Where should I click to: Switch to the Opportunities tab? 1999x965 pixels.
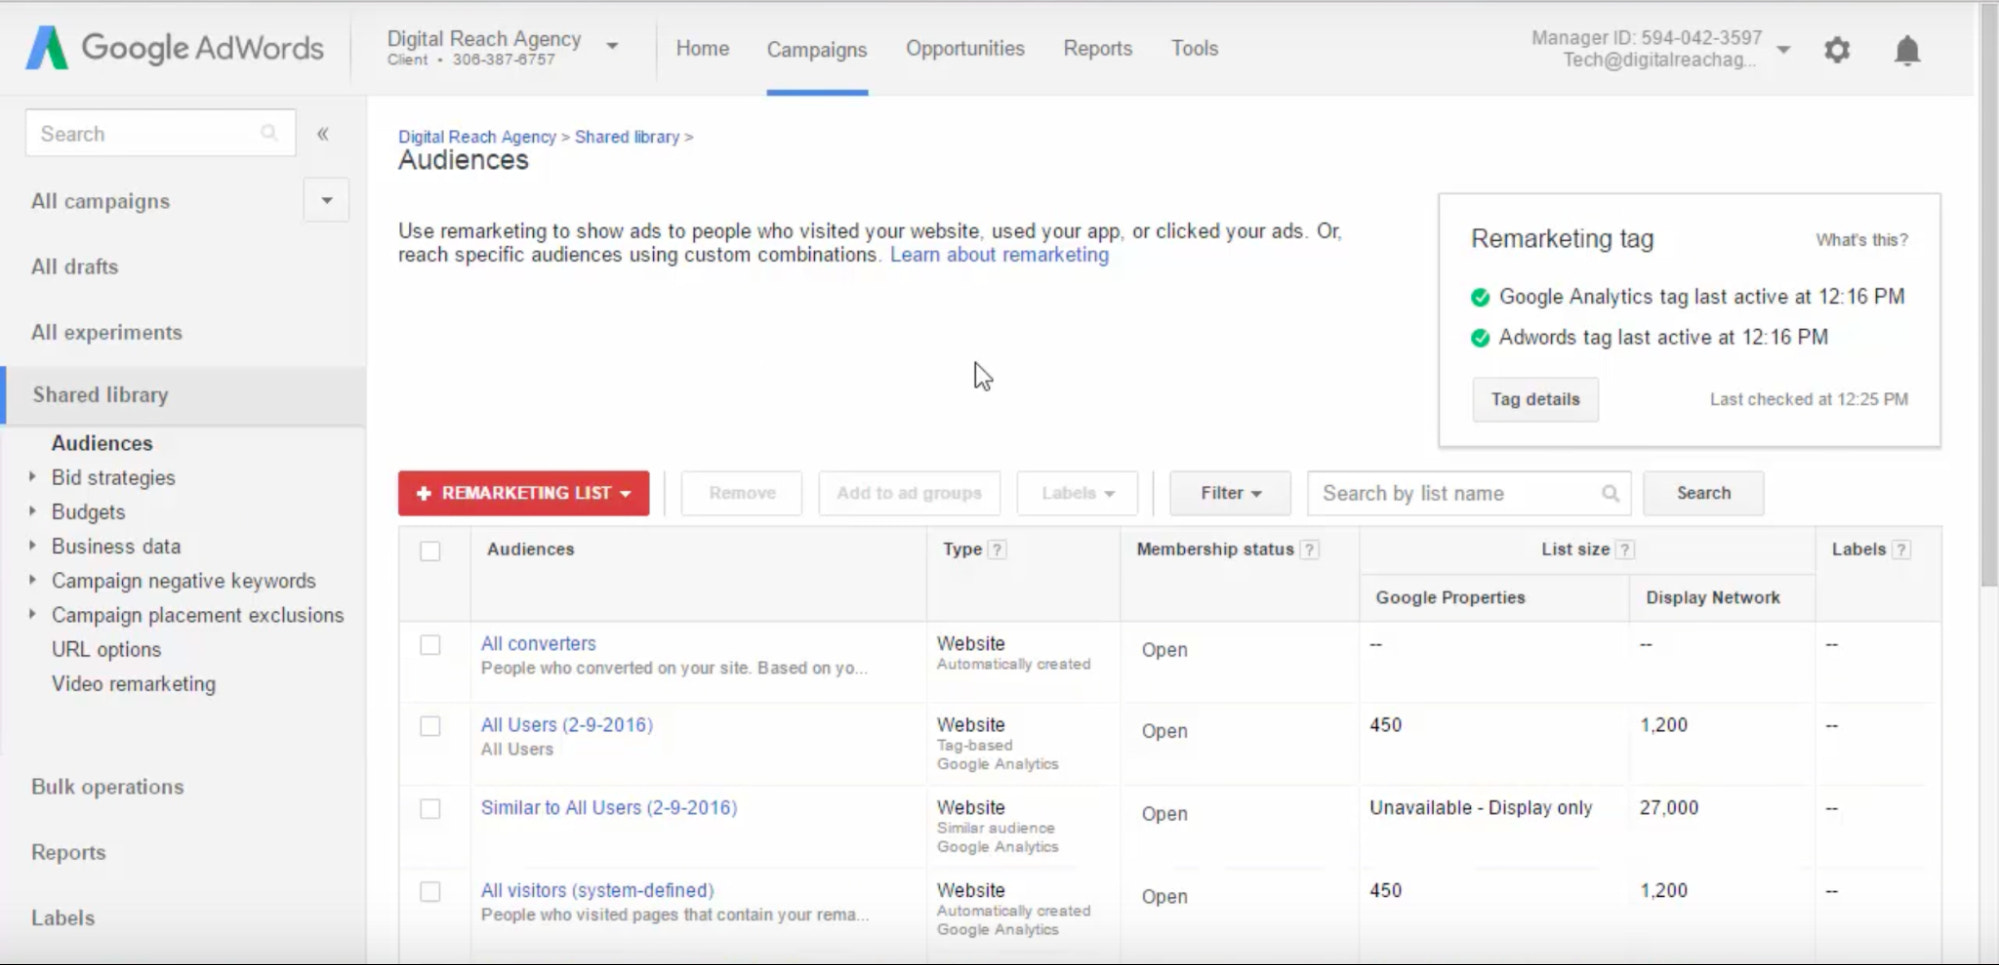coord(964,48)
